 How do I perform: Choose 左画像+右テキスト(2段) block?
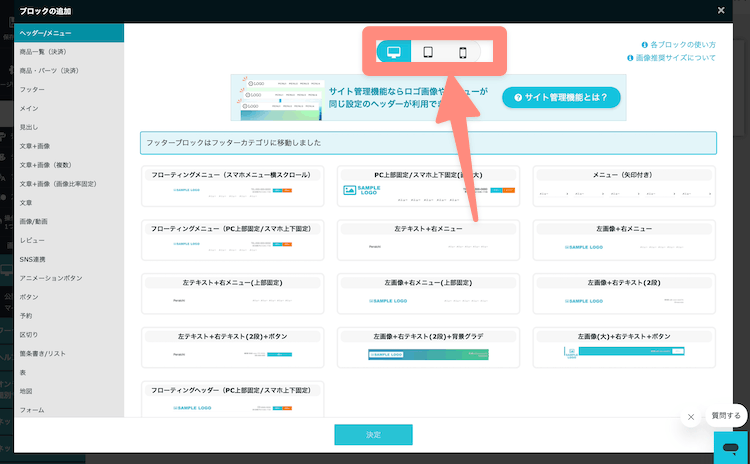[x=624, y=294]
